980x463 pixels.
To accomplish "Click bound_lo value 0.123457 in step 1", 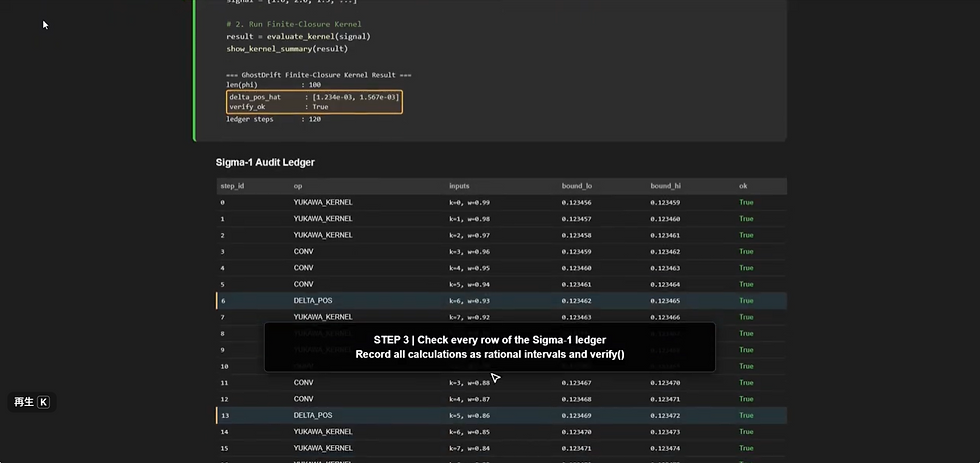I will [x=576, y=219].
